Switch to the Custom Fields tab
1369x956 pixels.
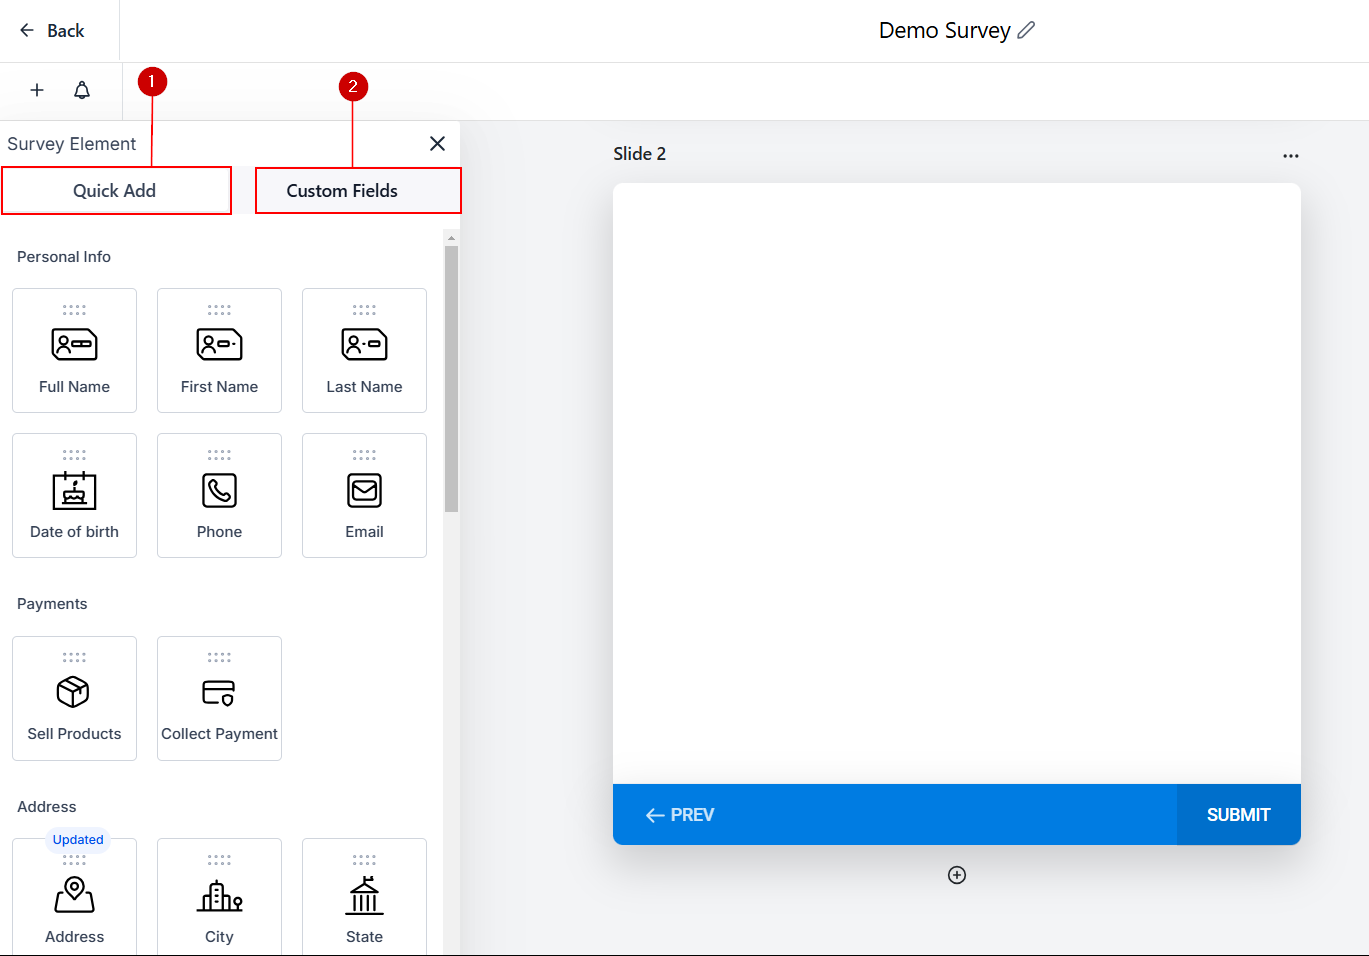pos(358,190)
